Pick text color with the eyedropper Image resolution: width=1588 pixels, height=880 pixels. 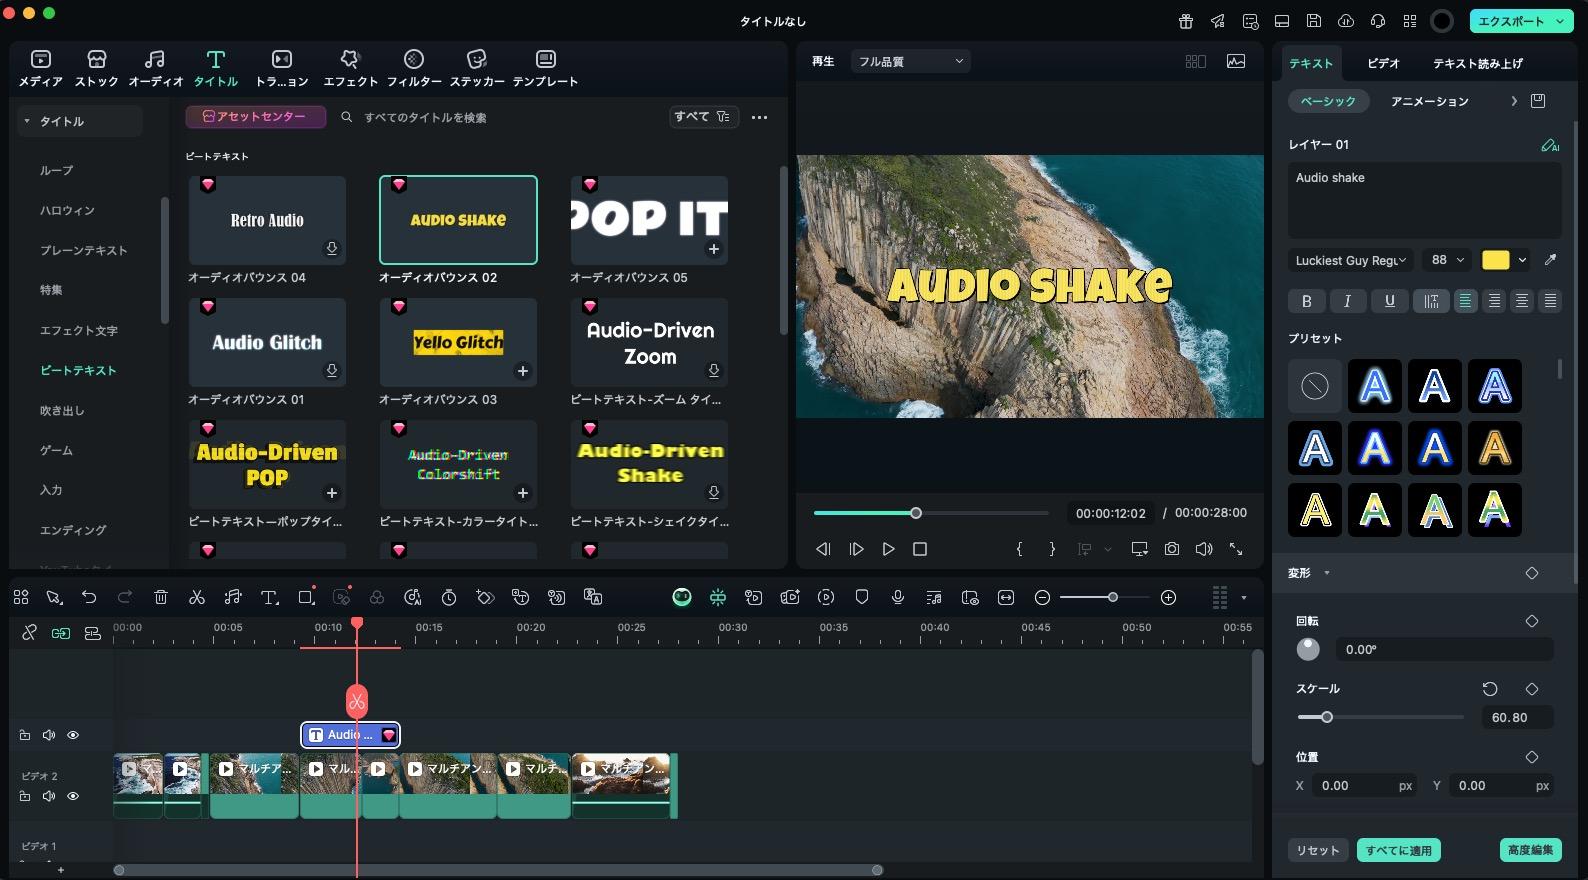click(x=1550, y=260)
